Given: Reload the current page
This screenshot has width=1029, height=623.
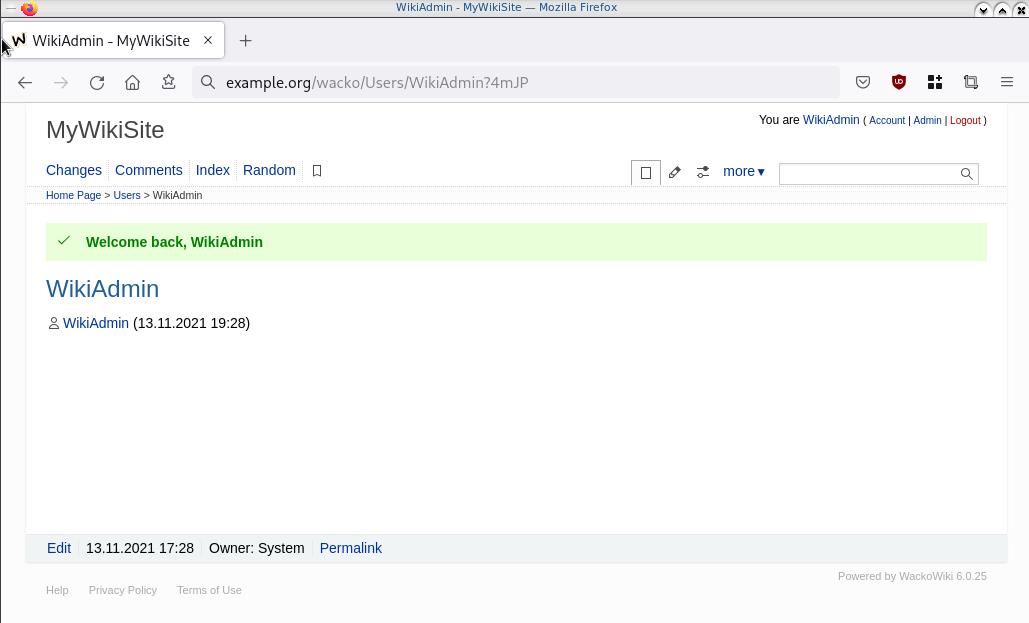Looking at the screenshot, I should click(x=97, y=82).
